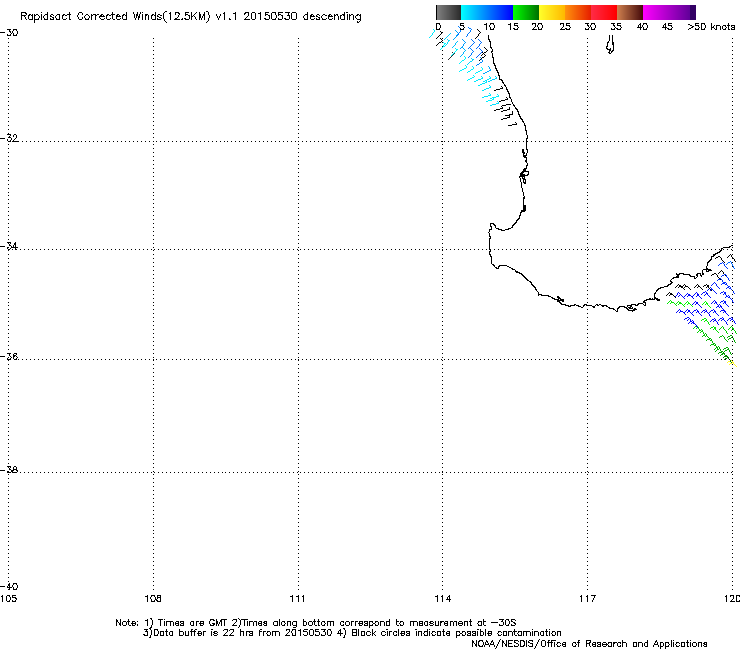Click the note 'Times are GMT' line

(x=315, y=623)
